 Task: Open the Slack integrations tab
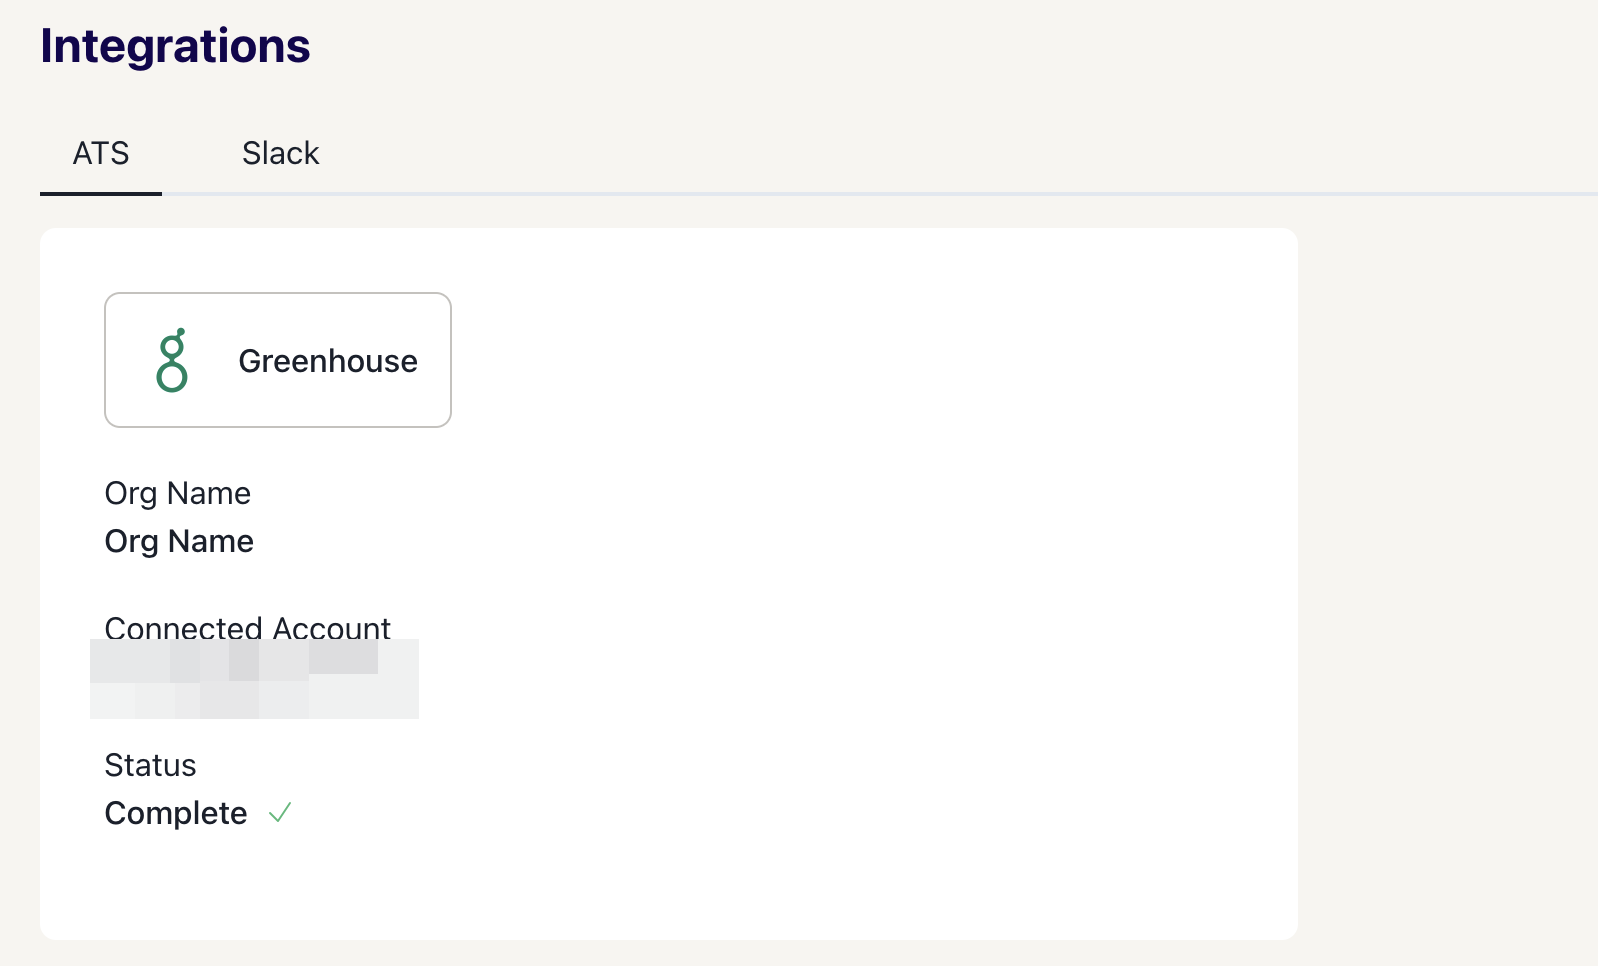point(281,153)
